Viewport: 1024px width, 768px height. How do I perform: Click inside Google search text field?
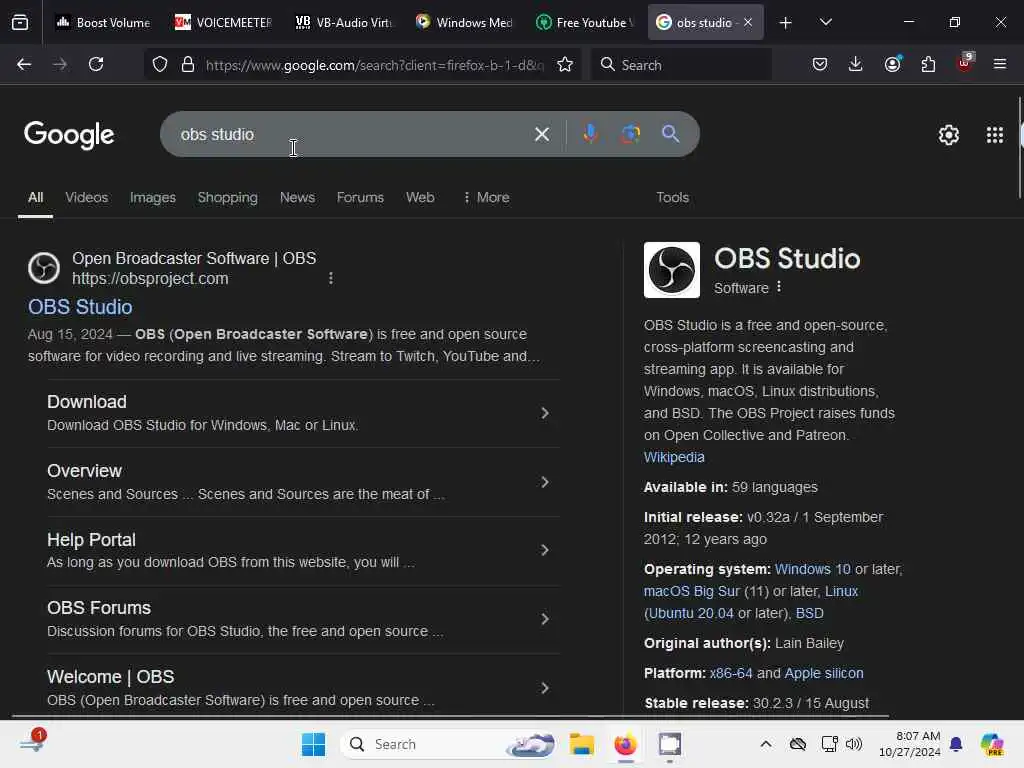tap(353, 134)
